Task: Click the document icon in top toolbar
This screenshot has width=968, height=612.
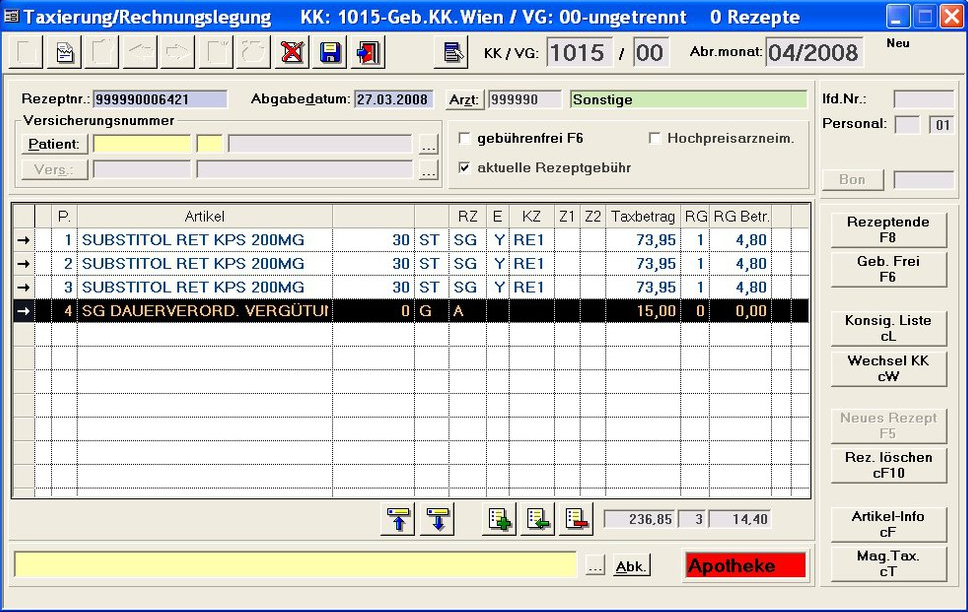Action: click(65, 53)
